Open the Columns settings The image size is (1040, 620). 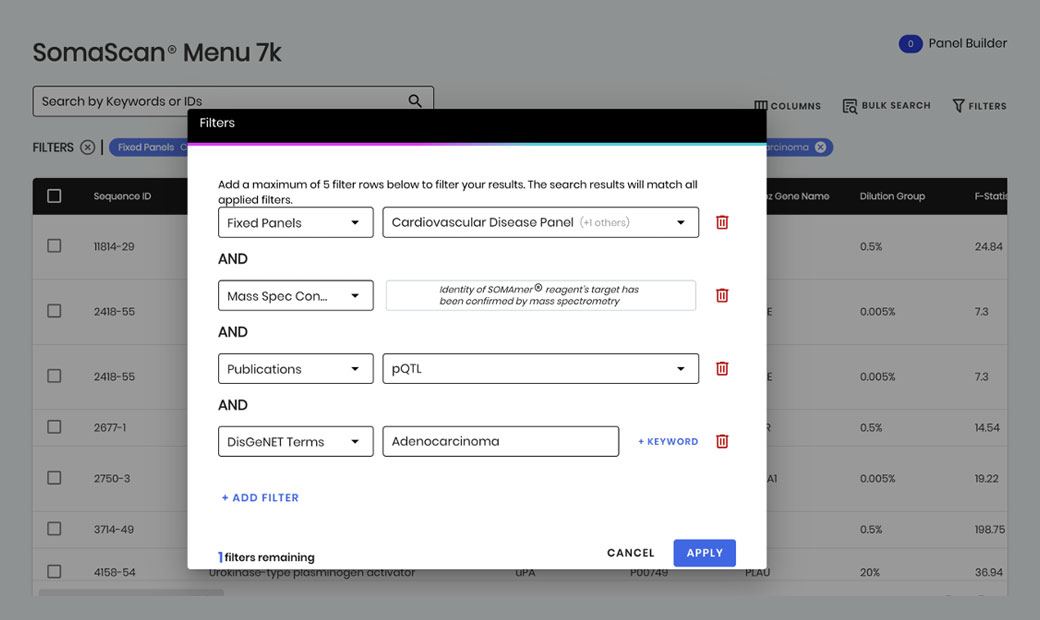(x=787, y=106)
